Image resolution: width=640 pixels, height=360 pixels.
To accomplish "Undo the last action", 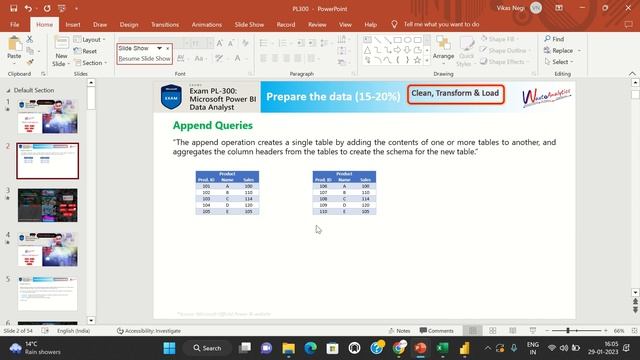I will point(28,8).
